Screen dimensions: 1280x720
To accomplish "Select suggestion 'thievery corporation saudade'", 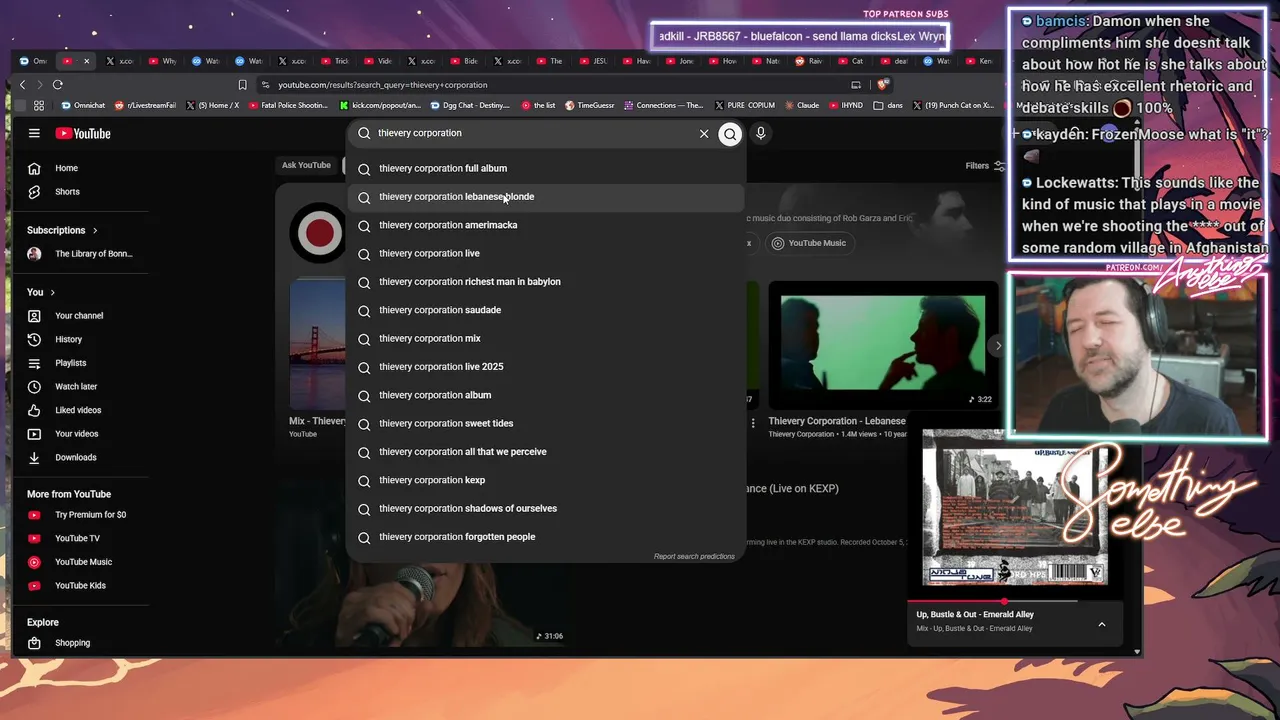I will coord(546,310).
